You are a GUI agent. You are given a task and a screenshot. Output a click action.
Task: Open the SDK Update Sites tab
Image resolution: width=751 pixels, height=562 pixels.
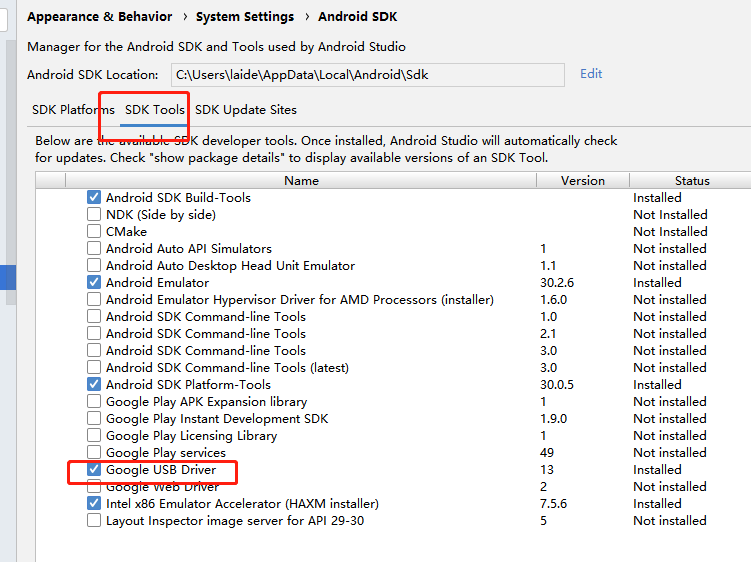pyautogui.click(x=246, y=110)
